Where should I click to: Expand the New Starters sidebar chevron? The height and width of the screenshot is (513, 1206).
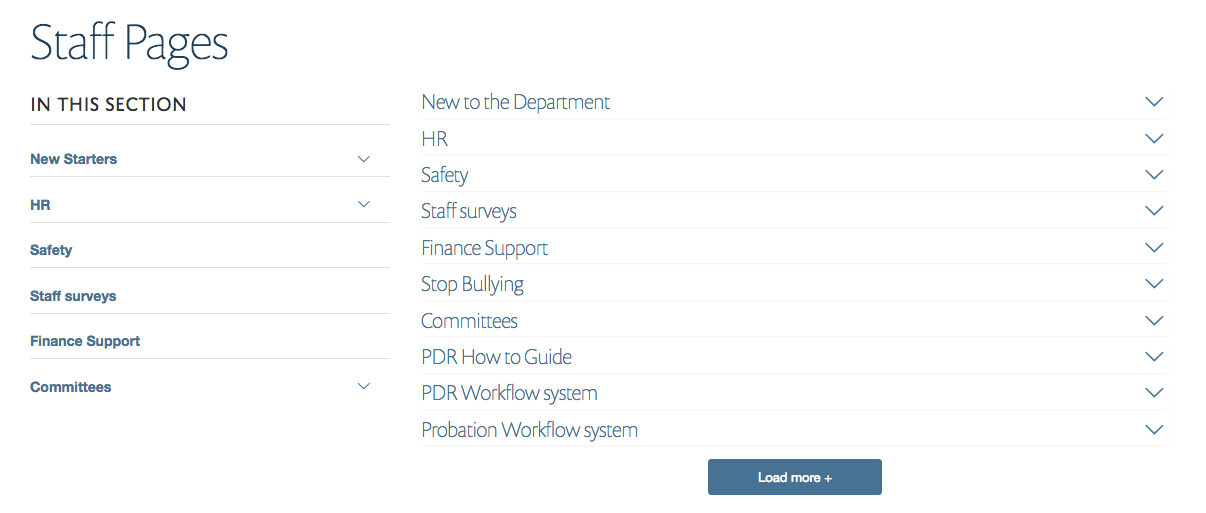point(364,159)
